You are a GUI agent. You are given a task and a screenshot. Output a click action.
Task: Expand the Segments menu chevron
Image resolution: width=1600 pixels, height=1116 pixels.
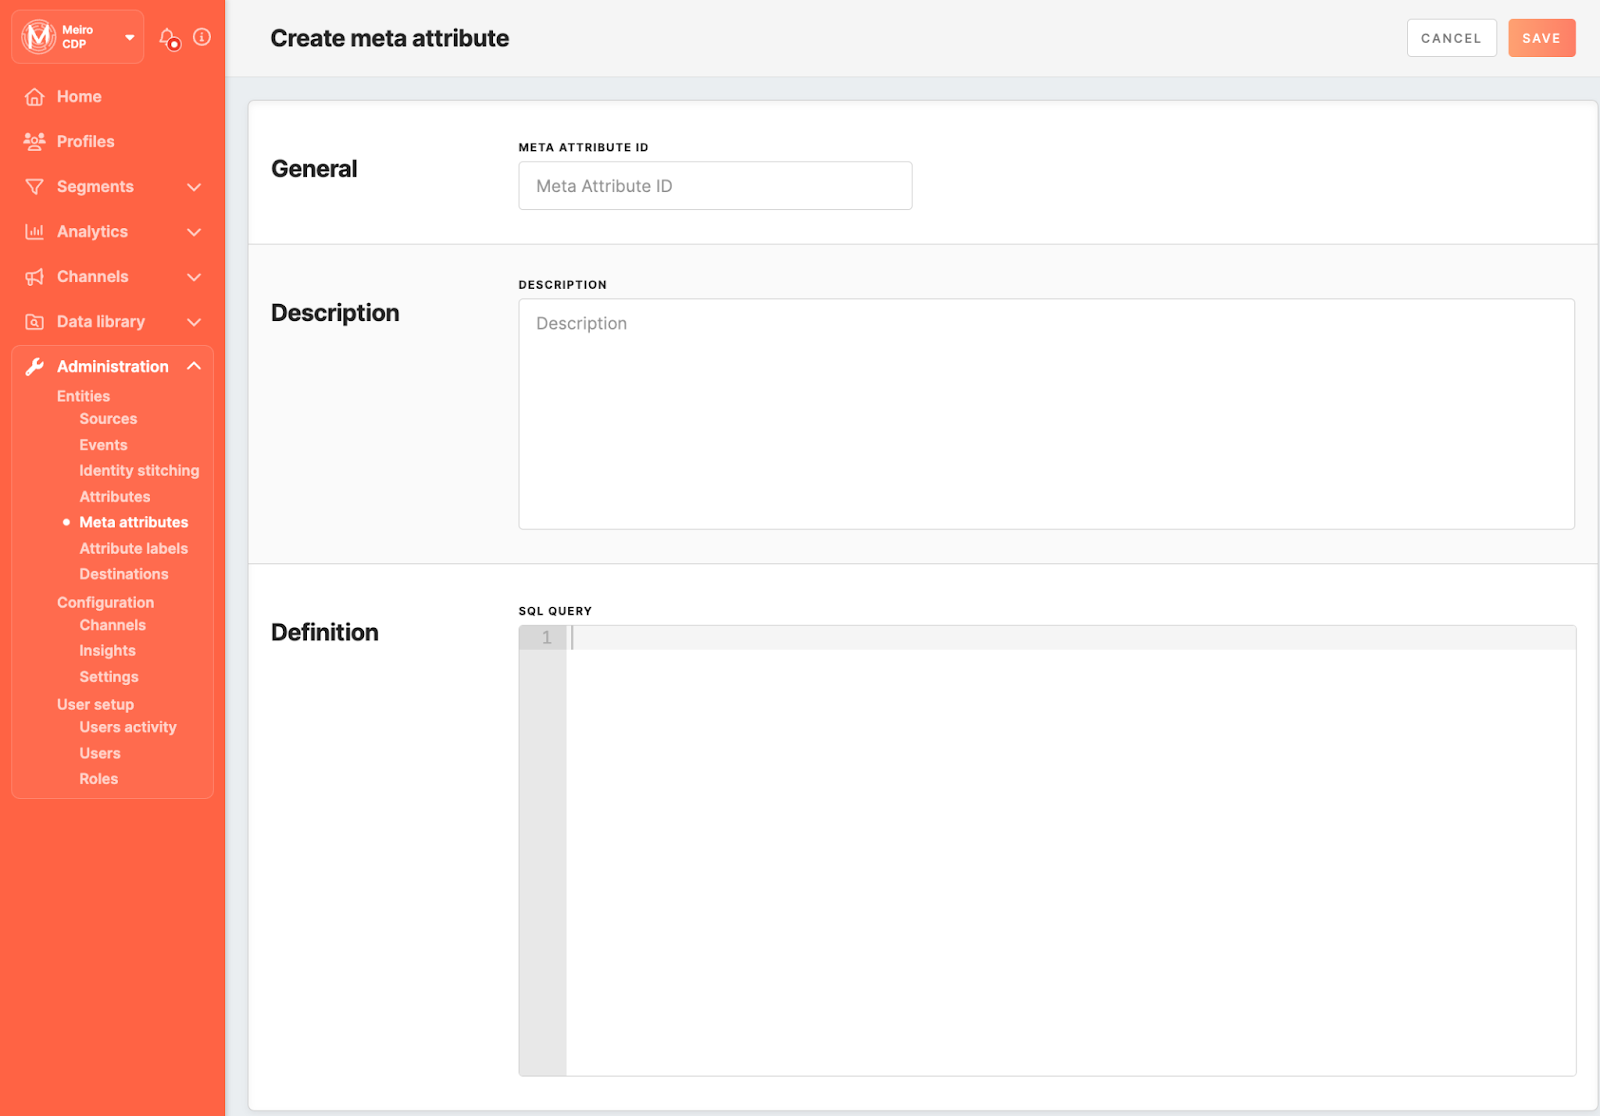[x=194, y=187]
